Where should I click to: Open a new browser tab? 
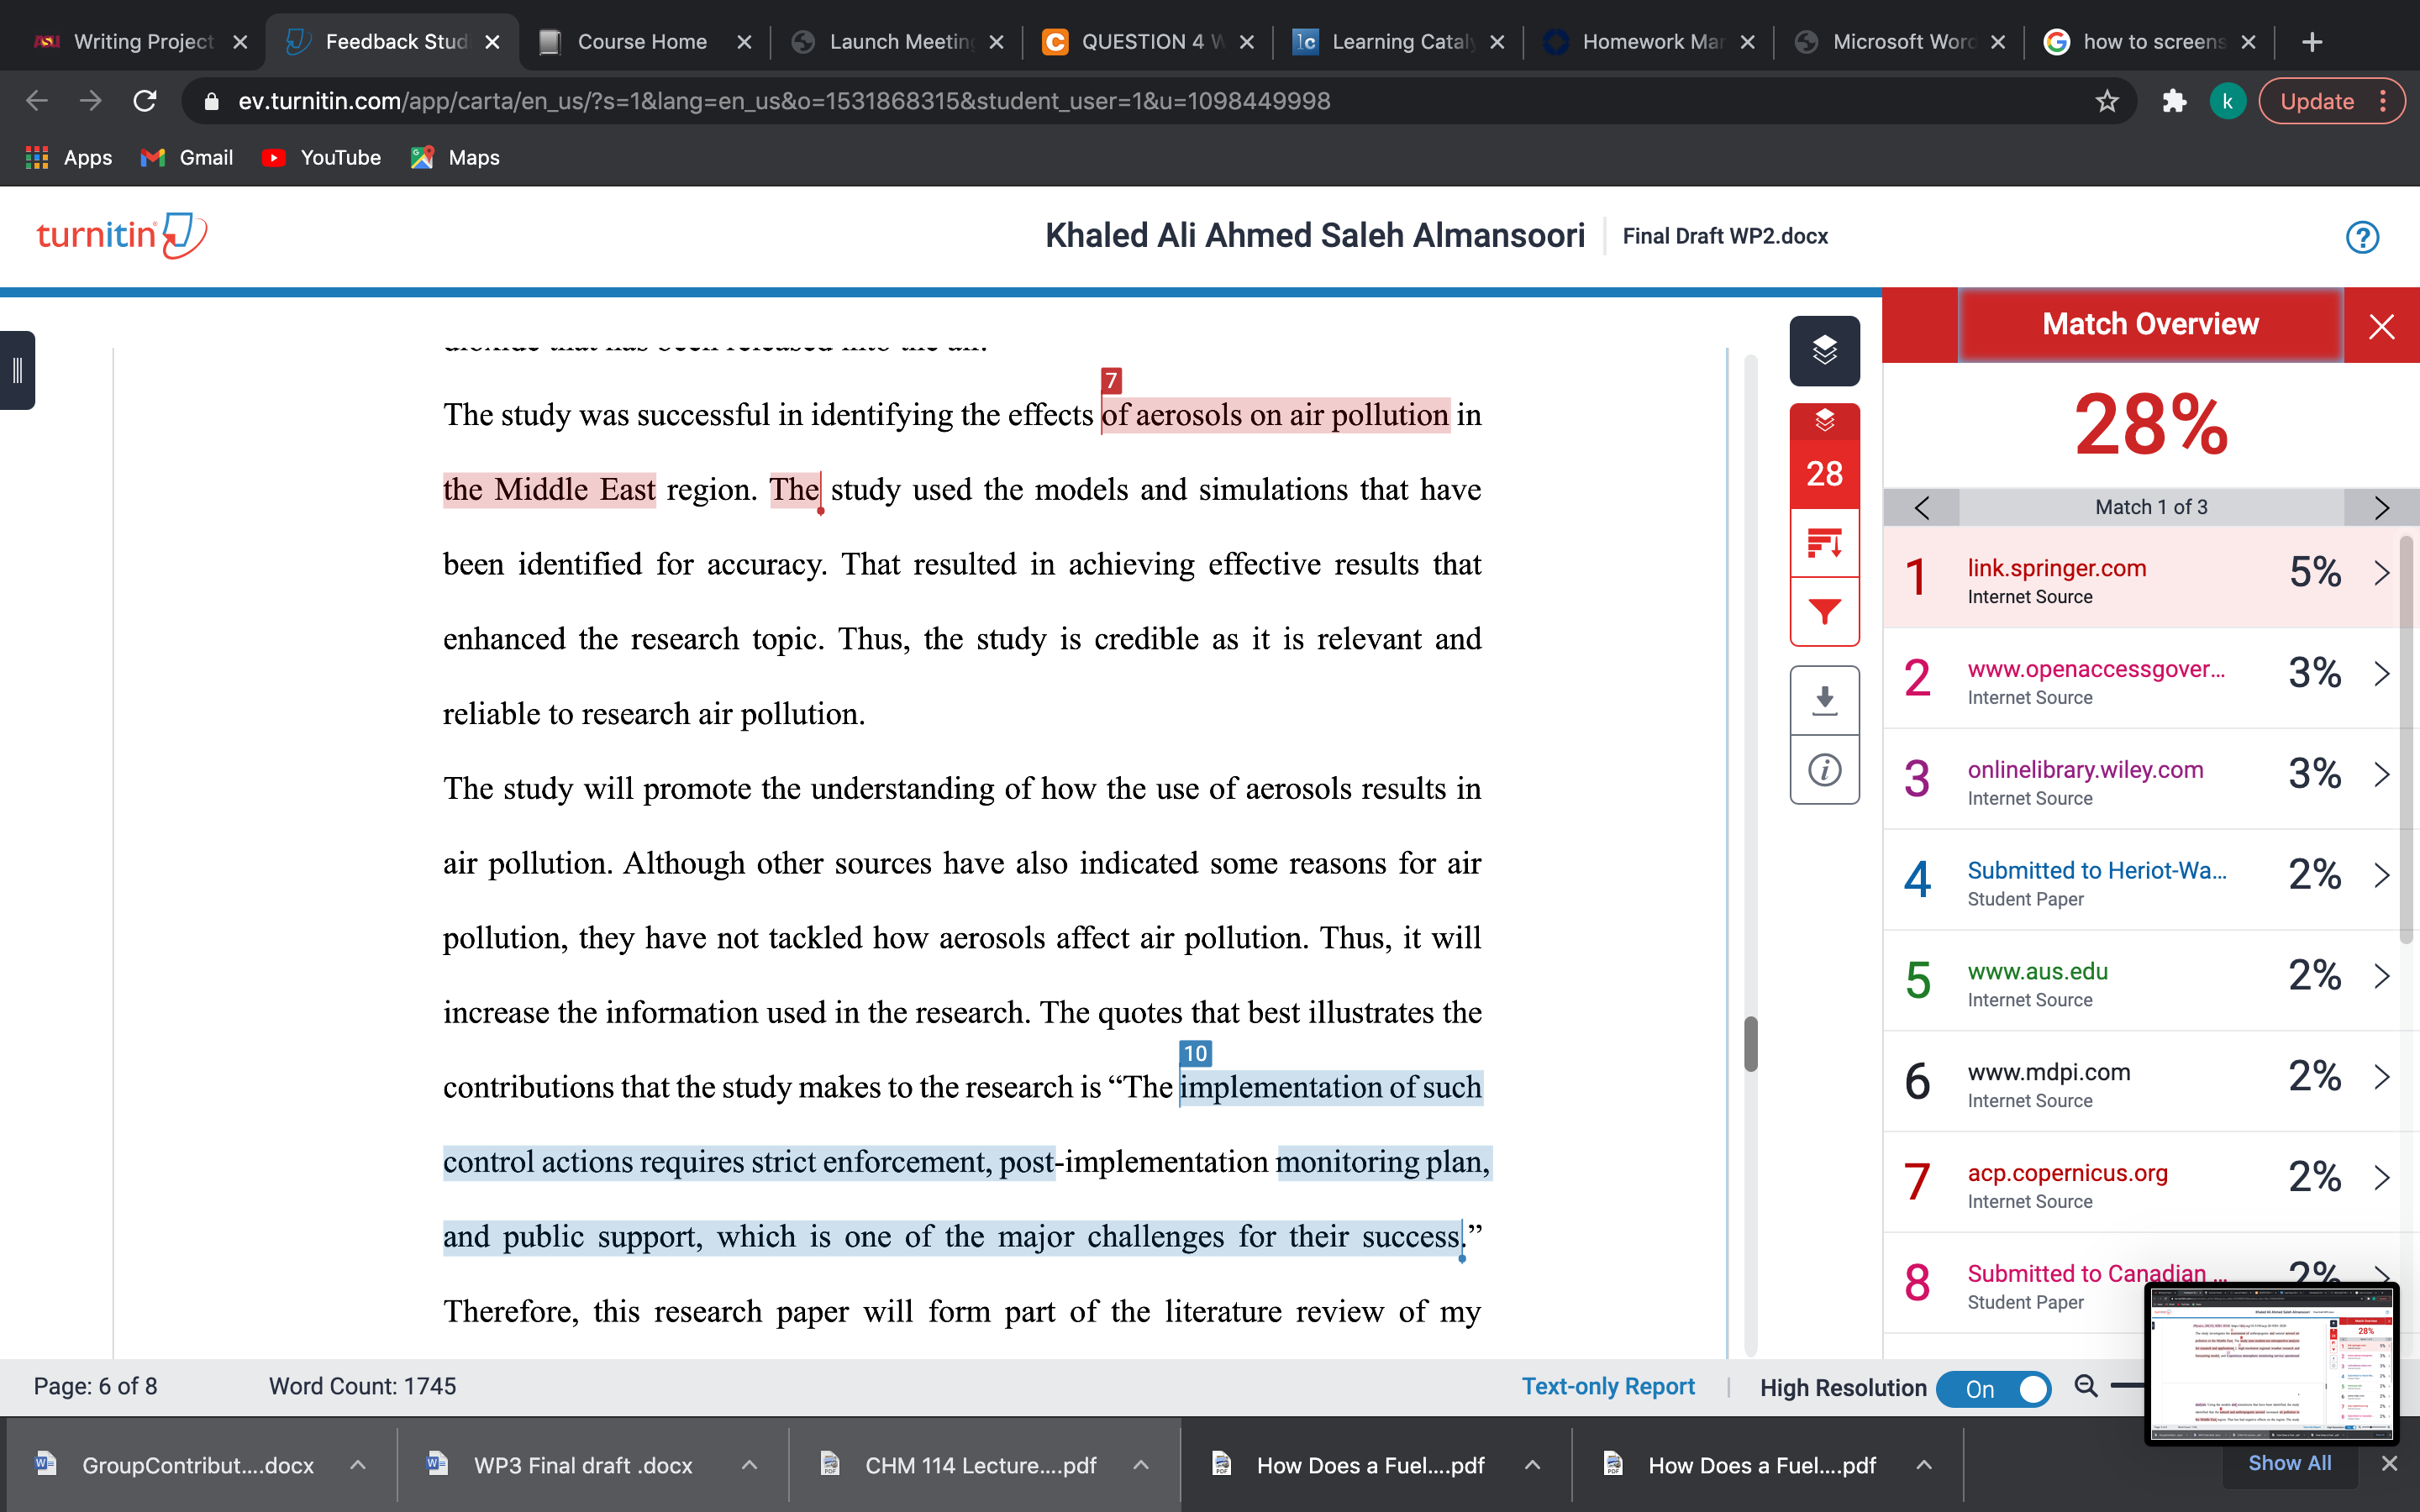2311,42
